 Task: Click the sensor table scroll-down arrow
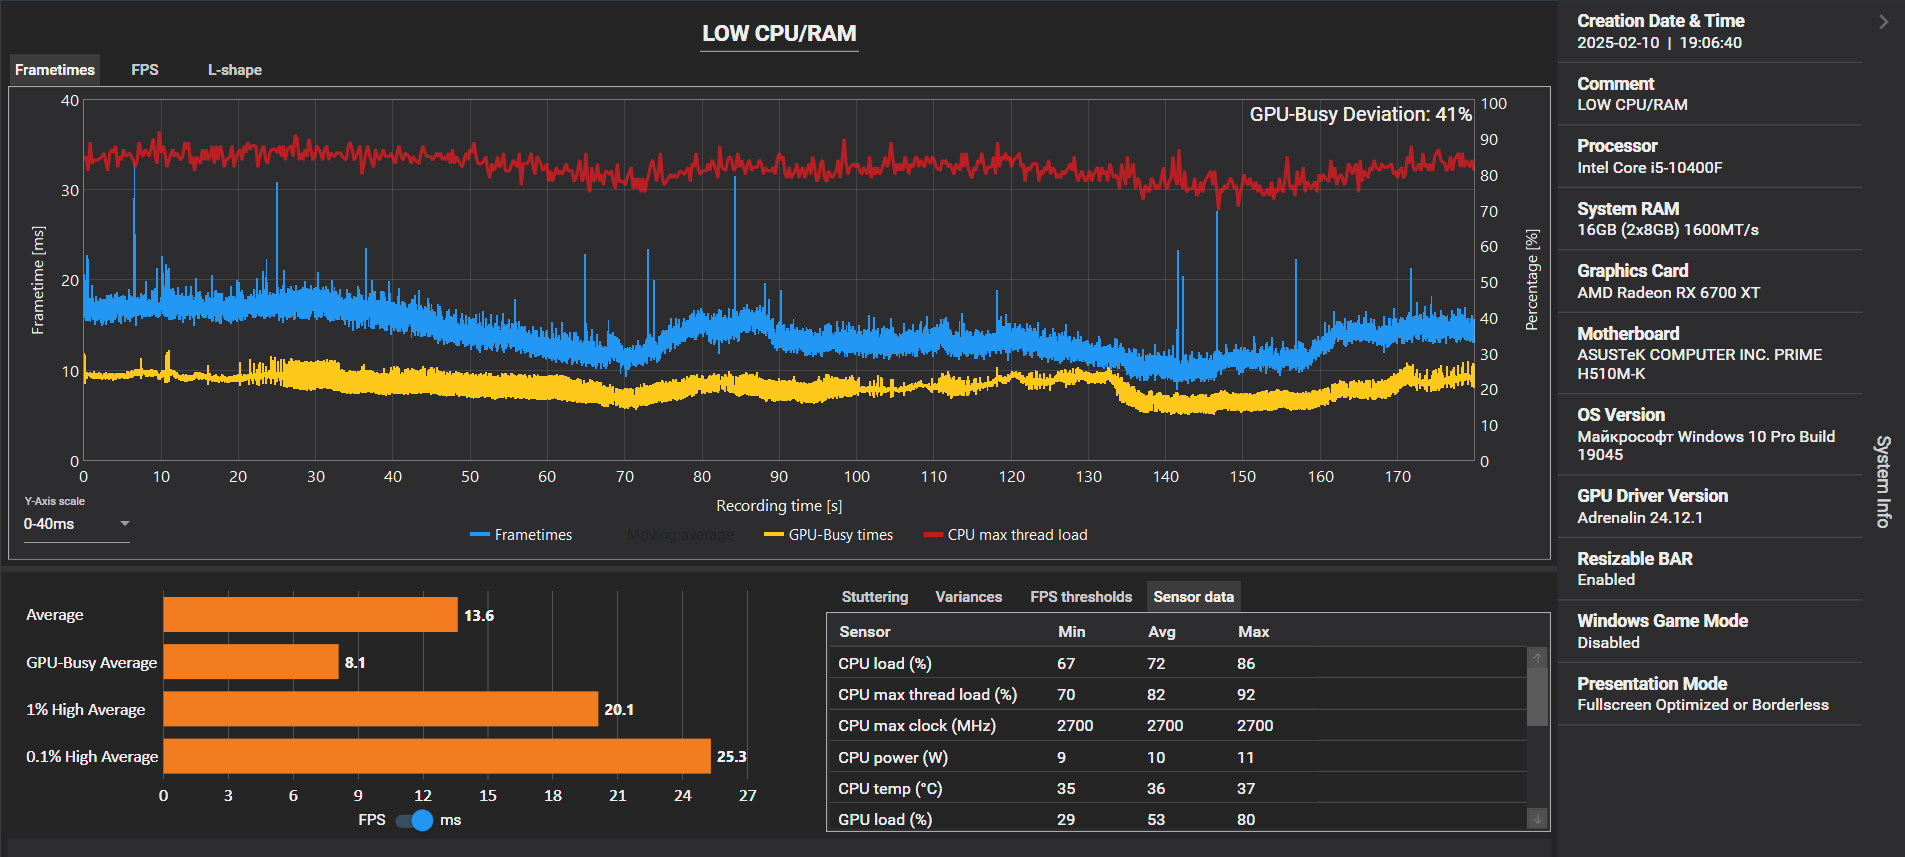[1537, 819]
